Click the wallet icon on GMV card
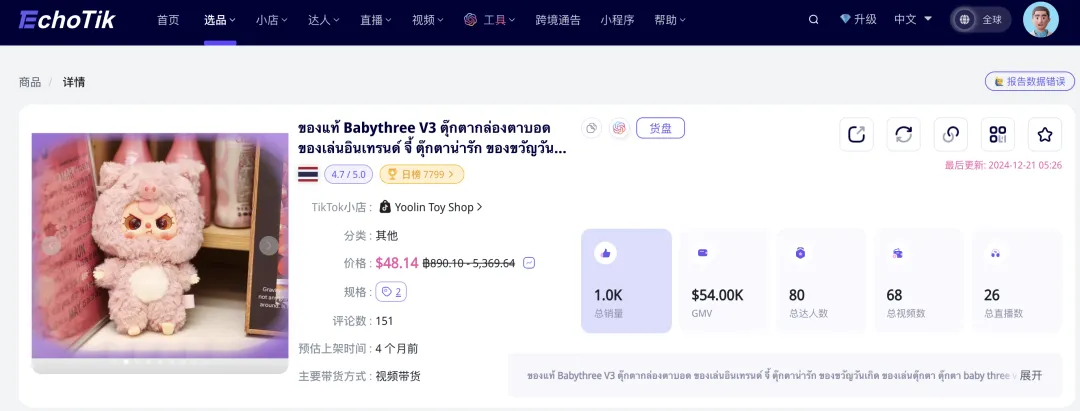Viewport: 1080px width, 411px height. click(x=703, y=253)
